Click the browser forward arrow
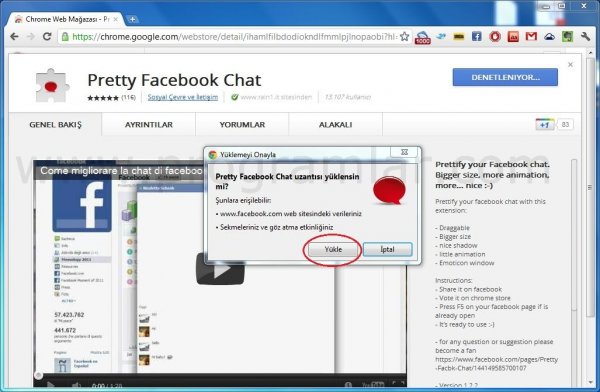 31,37
